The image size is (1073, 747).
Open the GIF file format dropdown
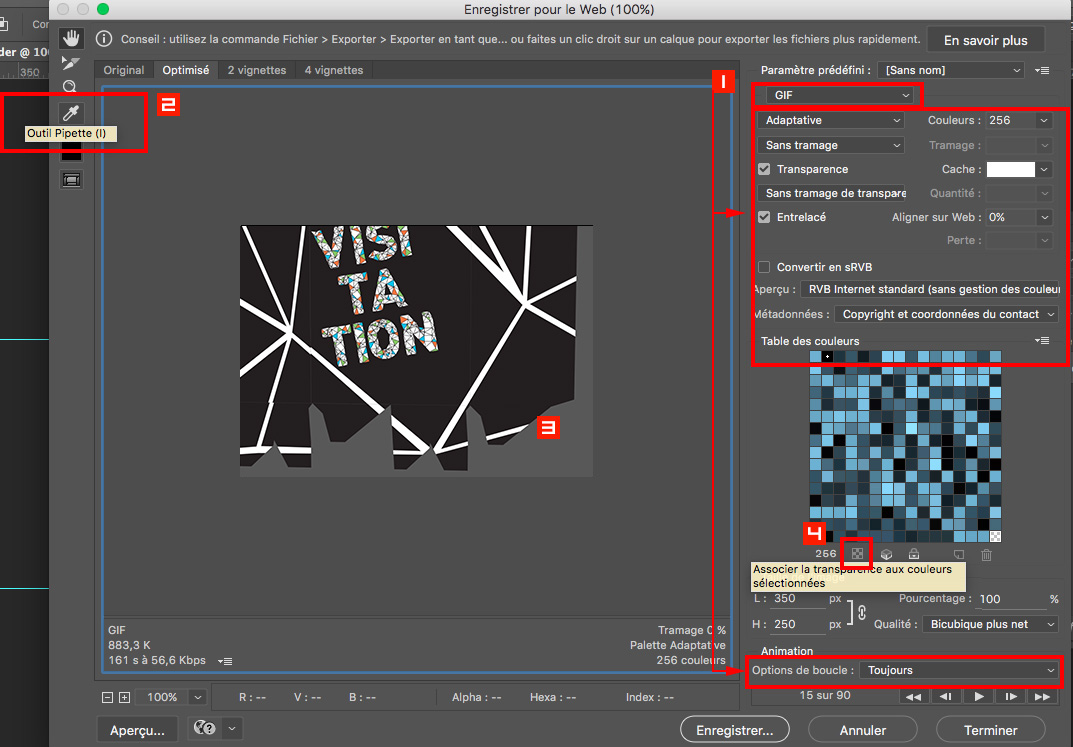[839, 95]
